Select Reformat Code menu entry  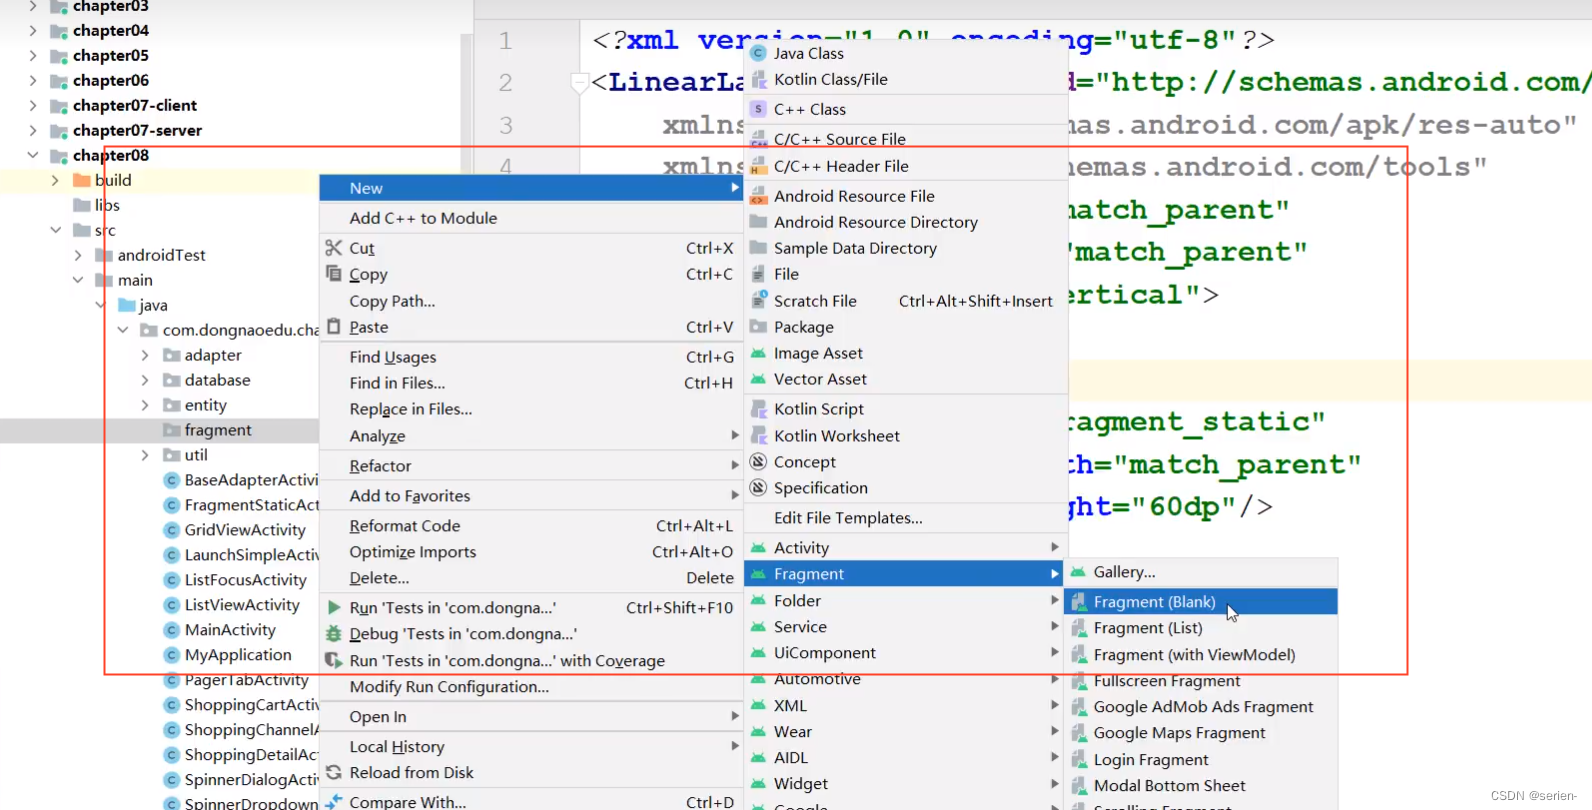pyautogui.click(x=531, y=526)
